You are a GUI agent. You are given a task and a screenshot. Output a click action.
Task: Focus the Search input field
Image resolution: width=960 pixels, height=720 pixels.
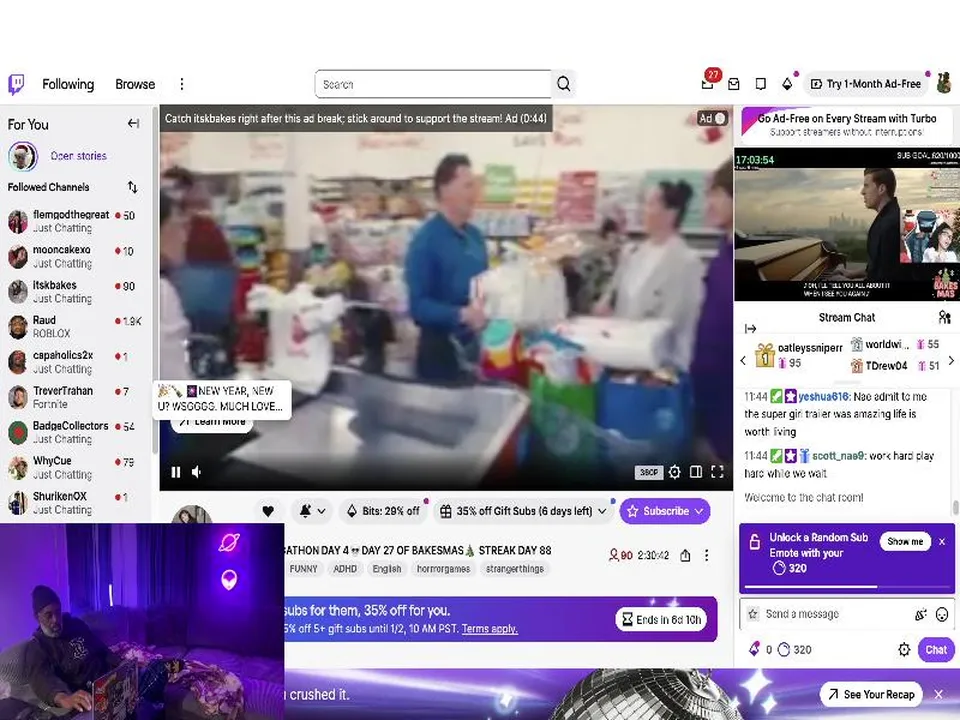coord(433,84)
